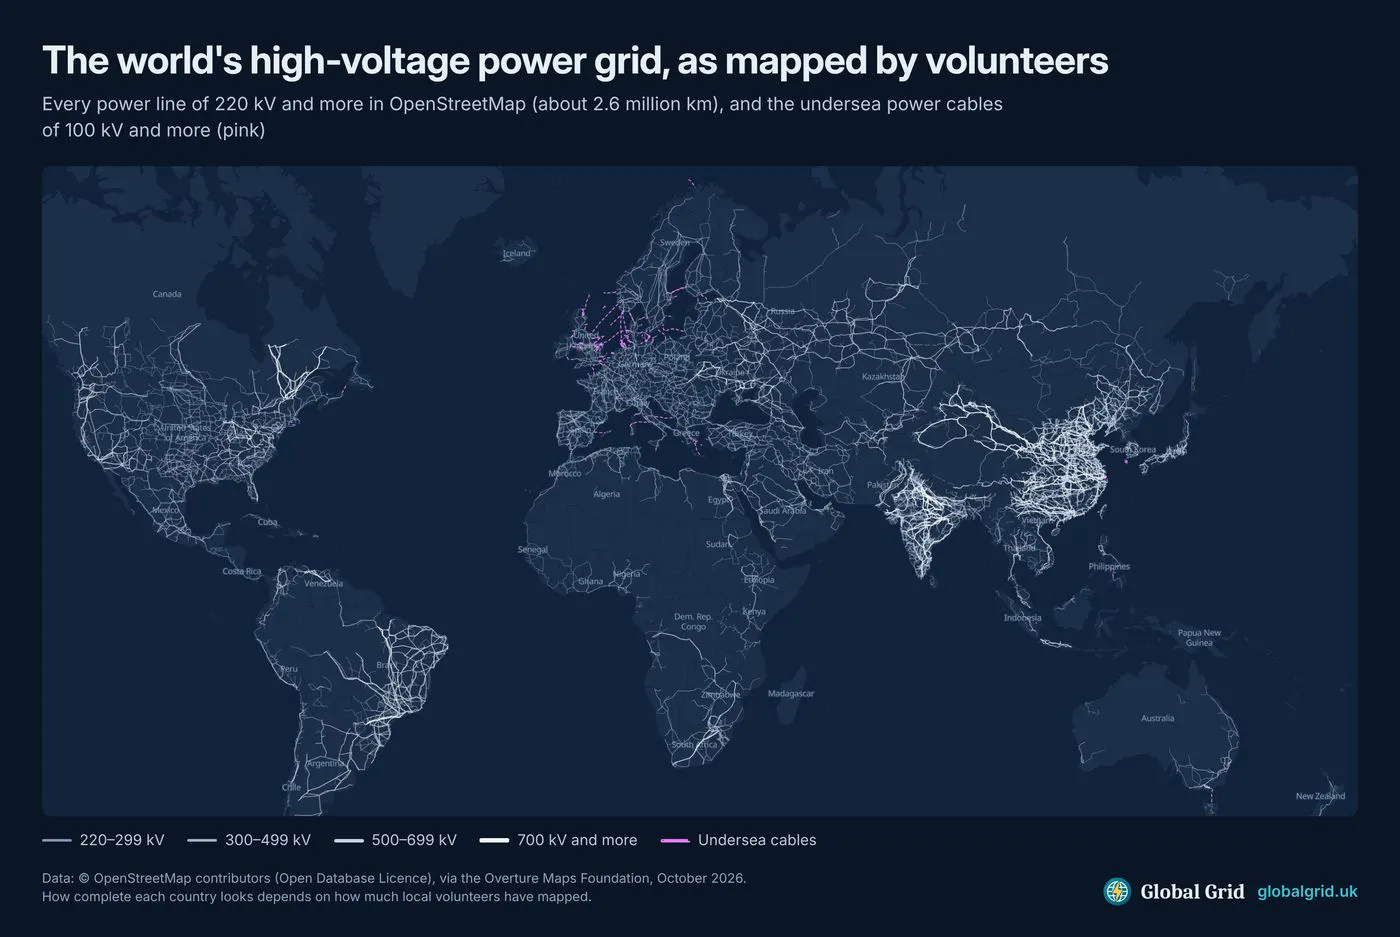1400x937 pixels.
Task: Select the '300–499 kV' legend label
Action: (x=268, y=840)
